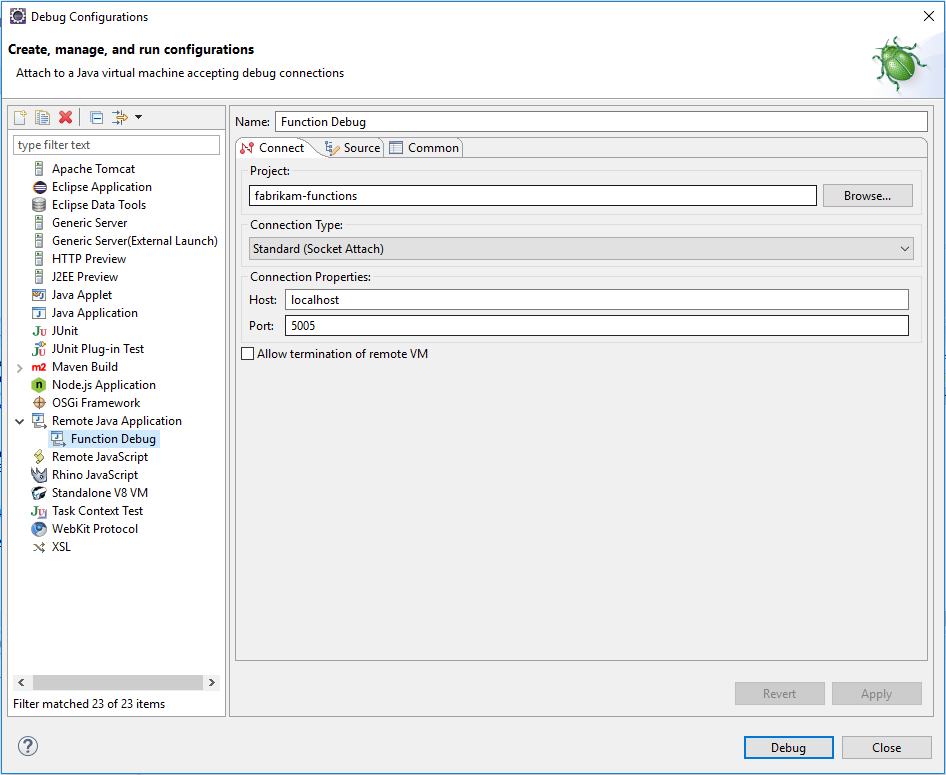The image size is (946, 775).
Task: Create a new launch configuration
Action: point(18,117)
